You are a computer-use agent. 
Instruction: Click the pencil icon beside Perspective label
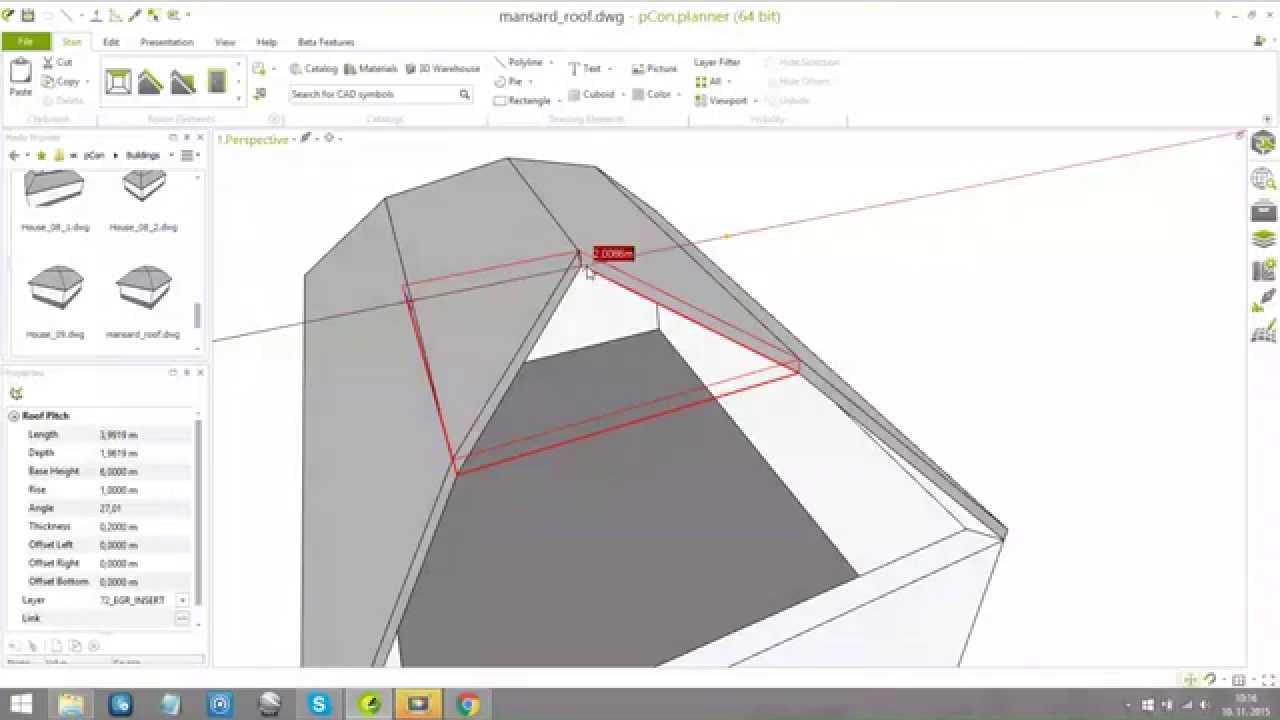click(306, 138)
